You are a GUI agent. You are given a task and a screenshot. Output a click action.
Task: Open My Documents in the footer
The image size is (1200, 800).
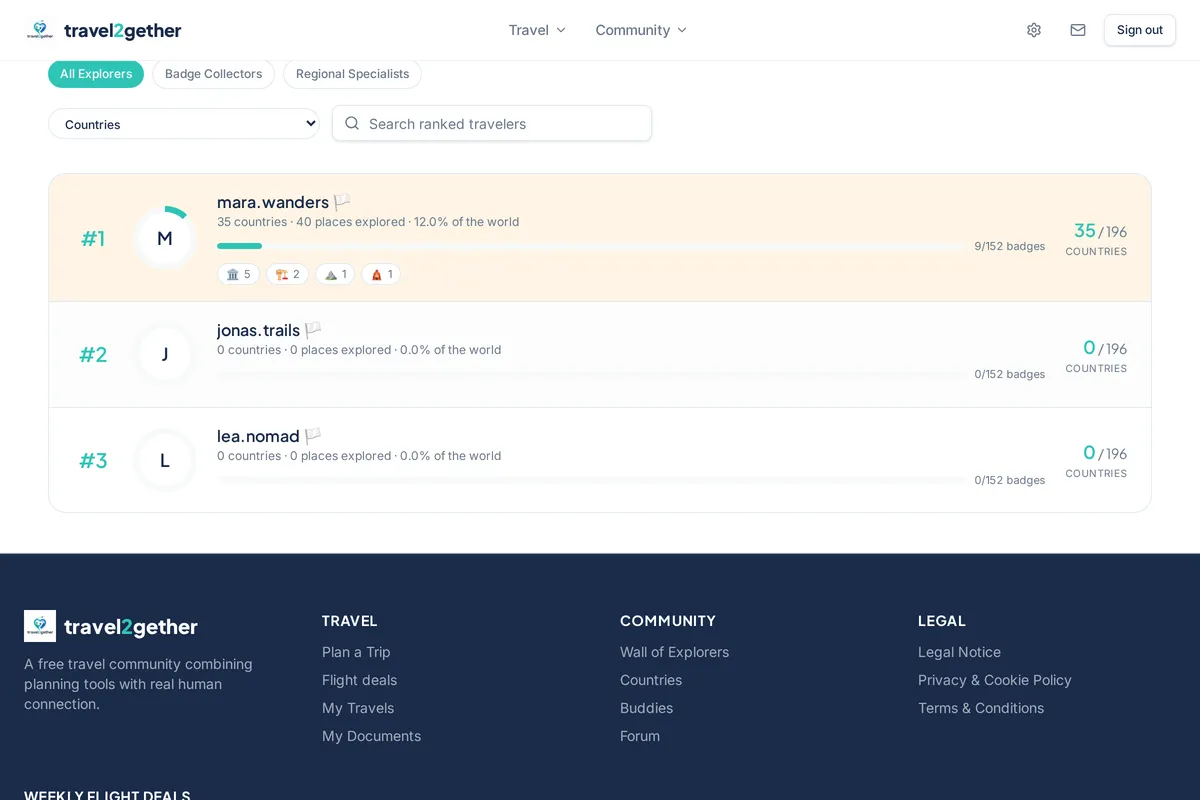(x=371, y=736)
